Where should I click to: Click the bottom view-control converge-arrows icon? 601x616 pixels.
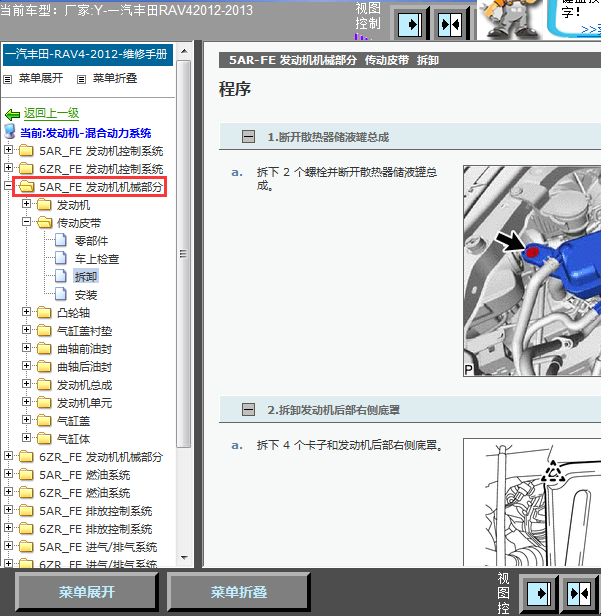pos(578,593)
